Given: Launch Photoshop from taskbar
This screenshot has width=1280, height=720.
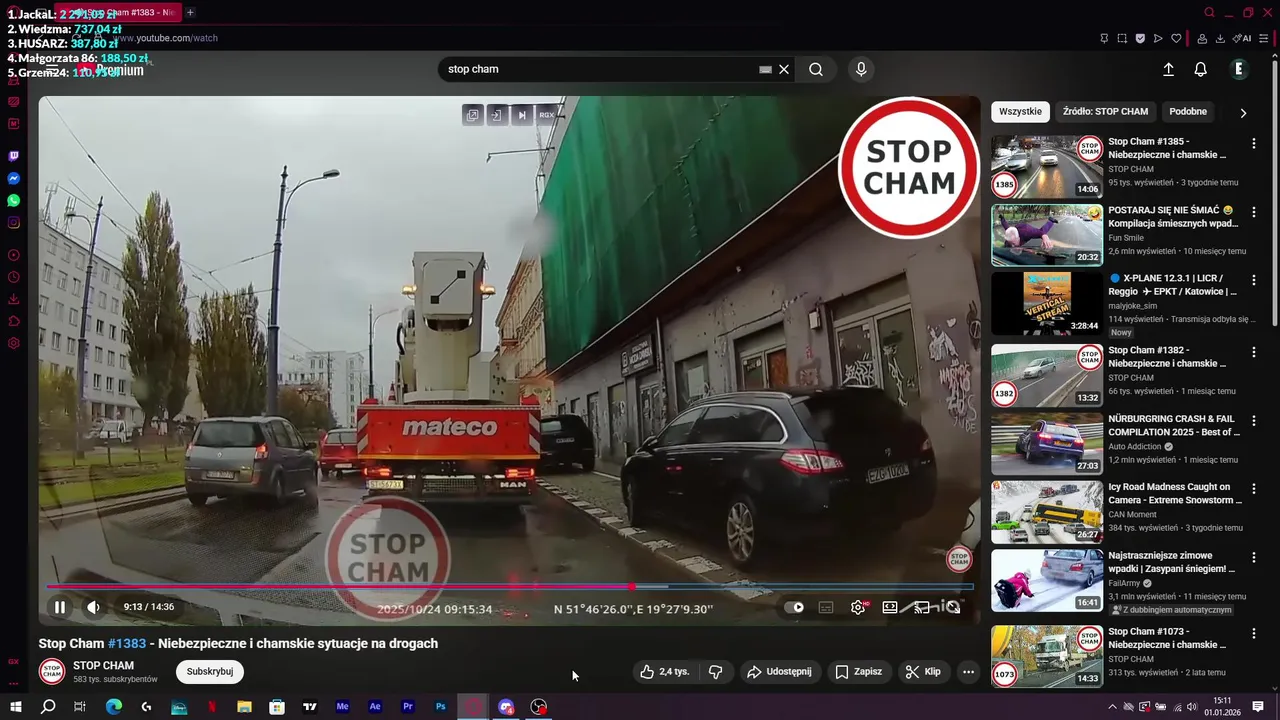Looking at the screenshot, I should (441, 706).
